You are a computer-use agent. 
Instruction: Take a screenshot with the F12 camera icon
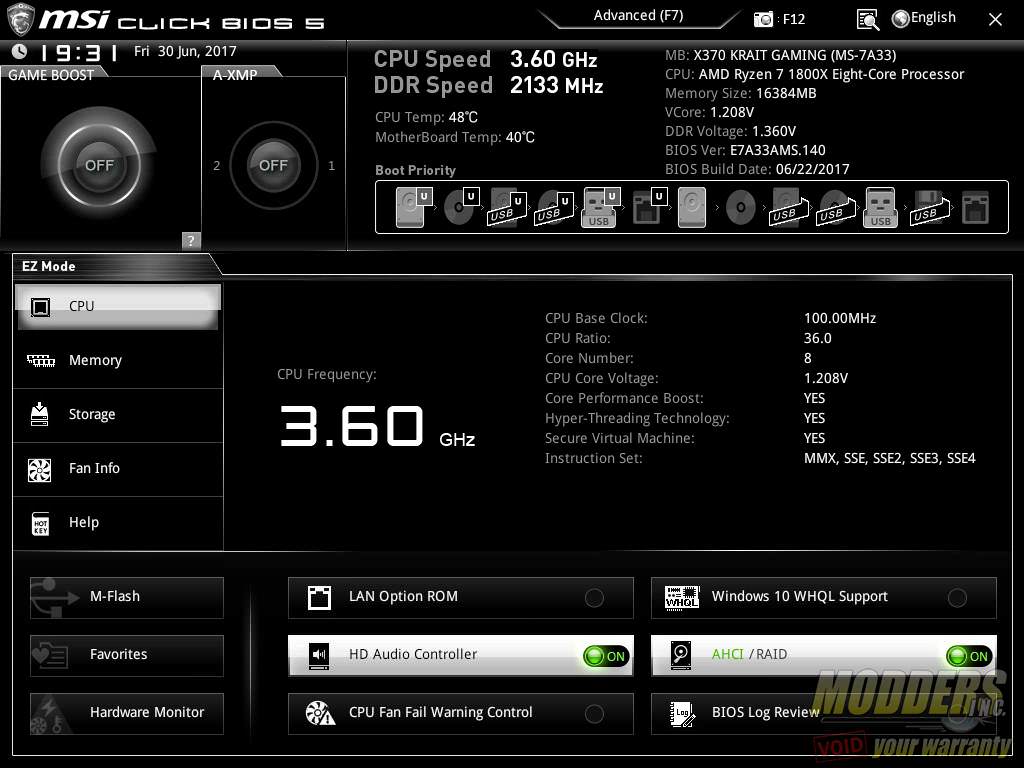(763, 19)
